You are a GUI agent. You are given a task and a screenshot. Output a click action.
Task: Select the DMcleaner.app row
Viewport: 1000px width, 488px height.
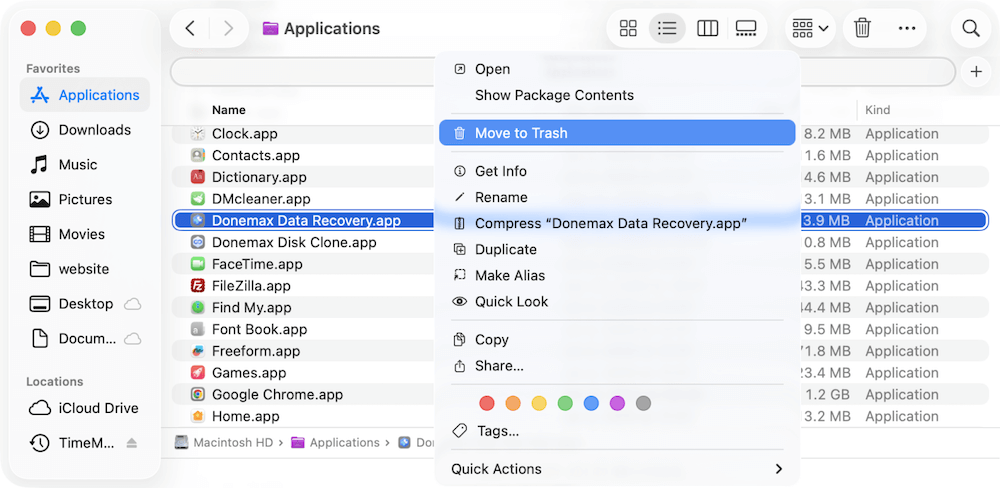coord(579,199)
